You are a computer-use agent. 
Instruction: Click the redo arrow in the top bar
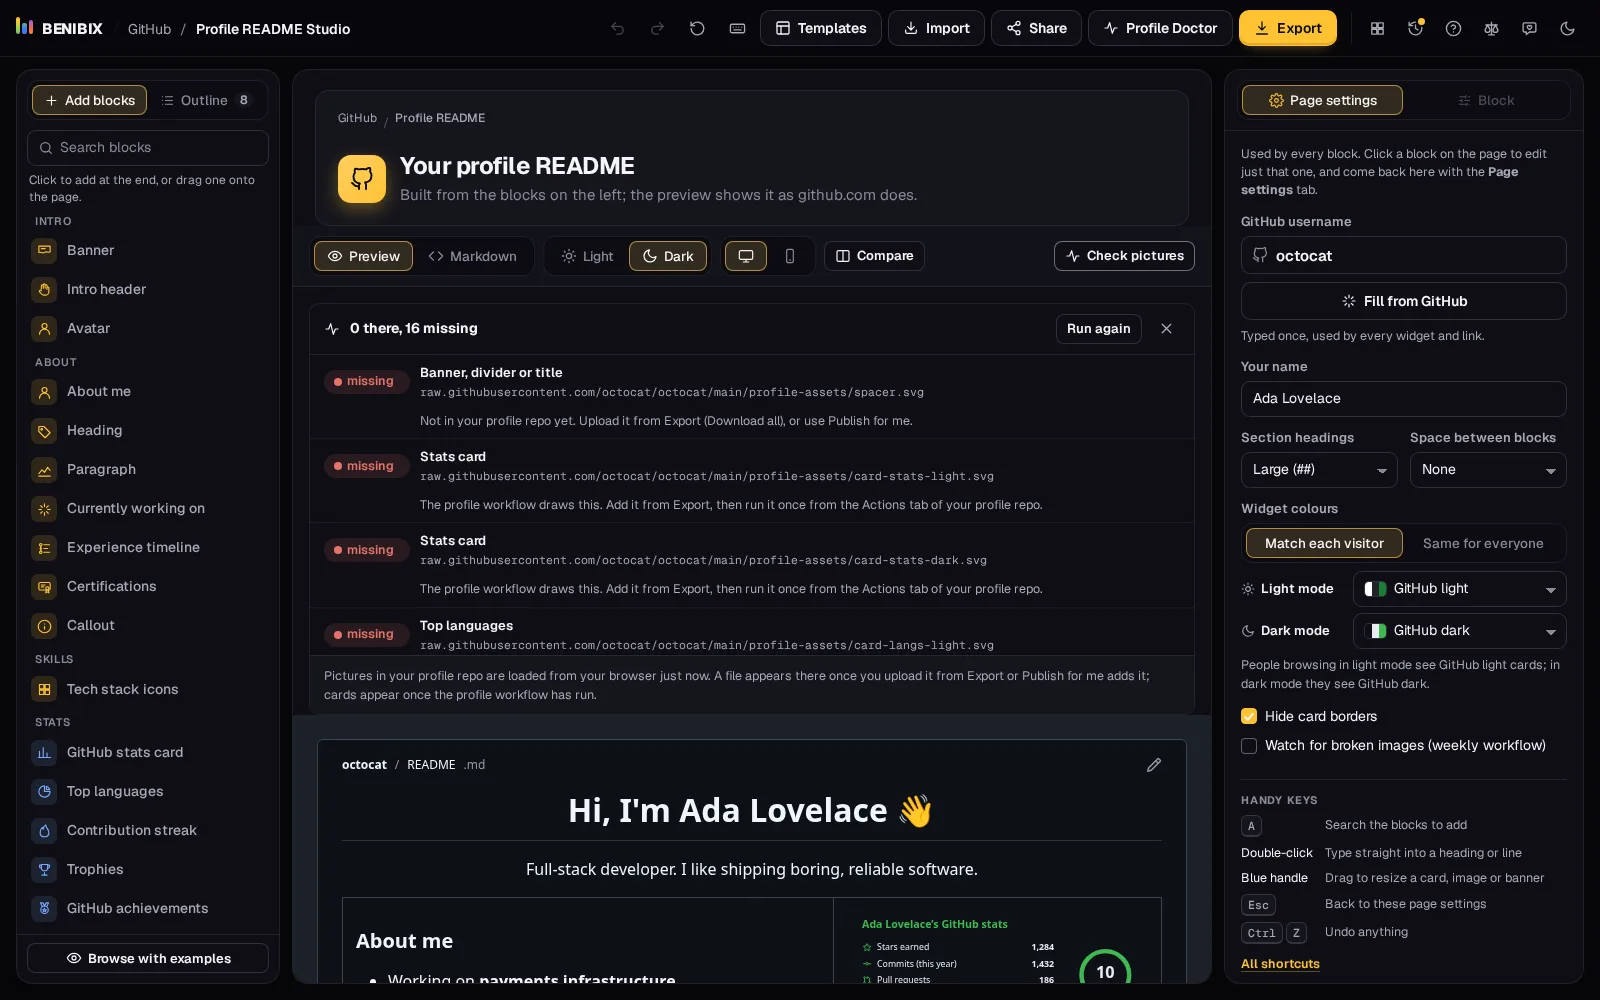(657, 29)
